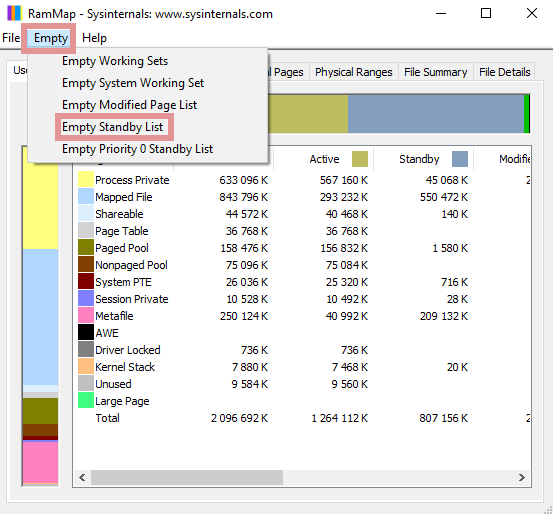Click the right arrow of horizontal scrollbar
This screenshot has width=553, height=514.
pyautogui.click(x=522, y=478)
